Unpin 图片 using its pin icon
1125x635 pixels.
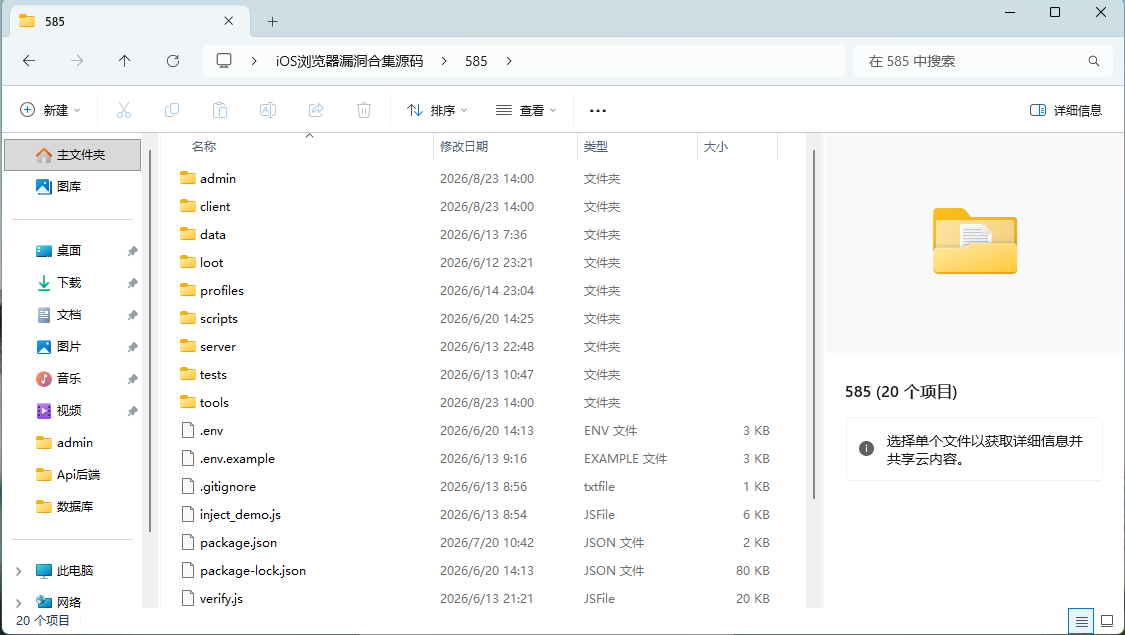tap(132, 347)
